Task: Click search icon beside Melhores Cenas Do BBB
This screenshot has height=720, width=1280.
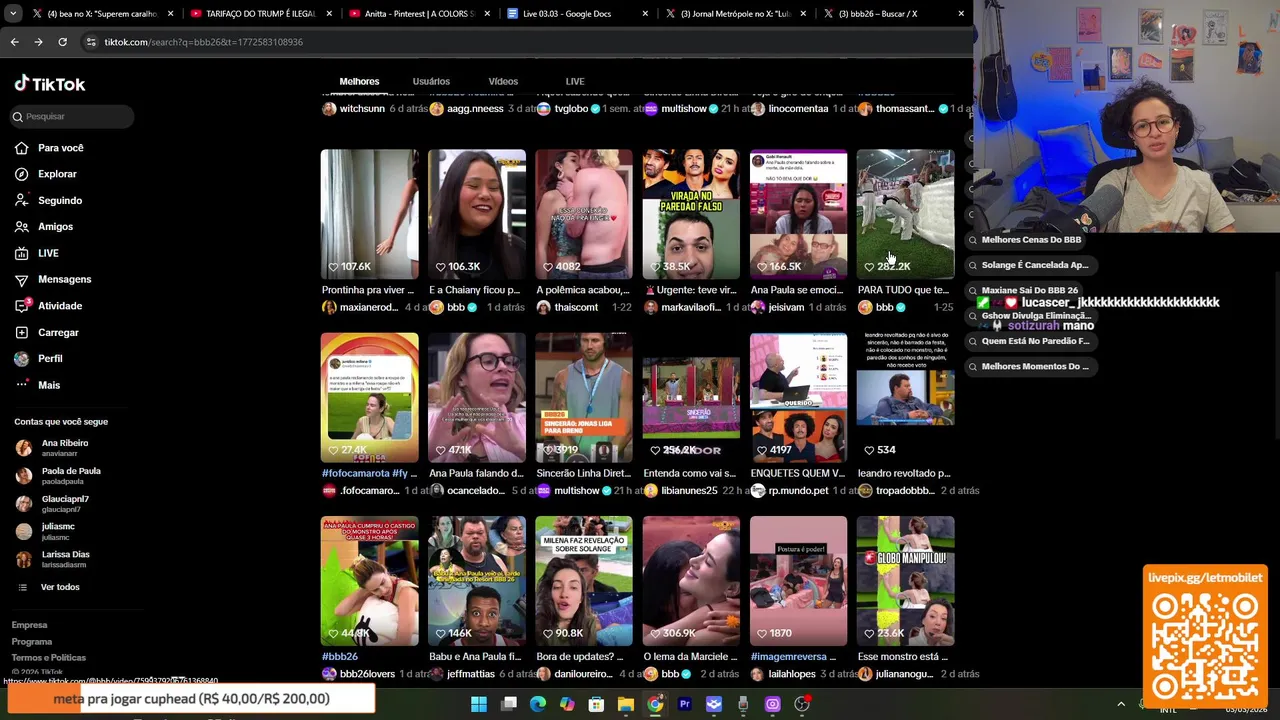Action: pyautogui.click(x=972, y=240)
